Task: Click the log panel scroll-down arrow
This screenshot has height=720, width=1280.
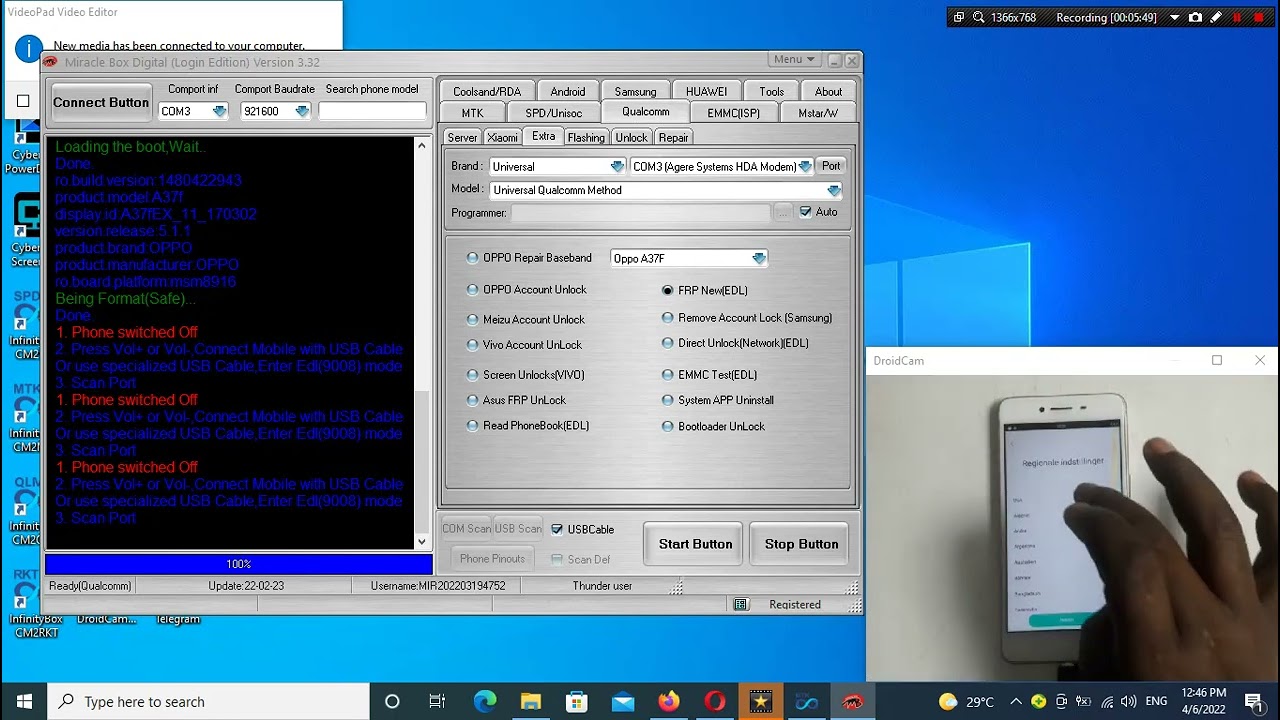Action: pyautogui.click(x=421, y=541)
